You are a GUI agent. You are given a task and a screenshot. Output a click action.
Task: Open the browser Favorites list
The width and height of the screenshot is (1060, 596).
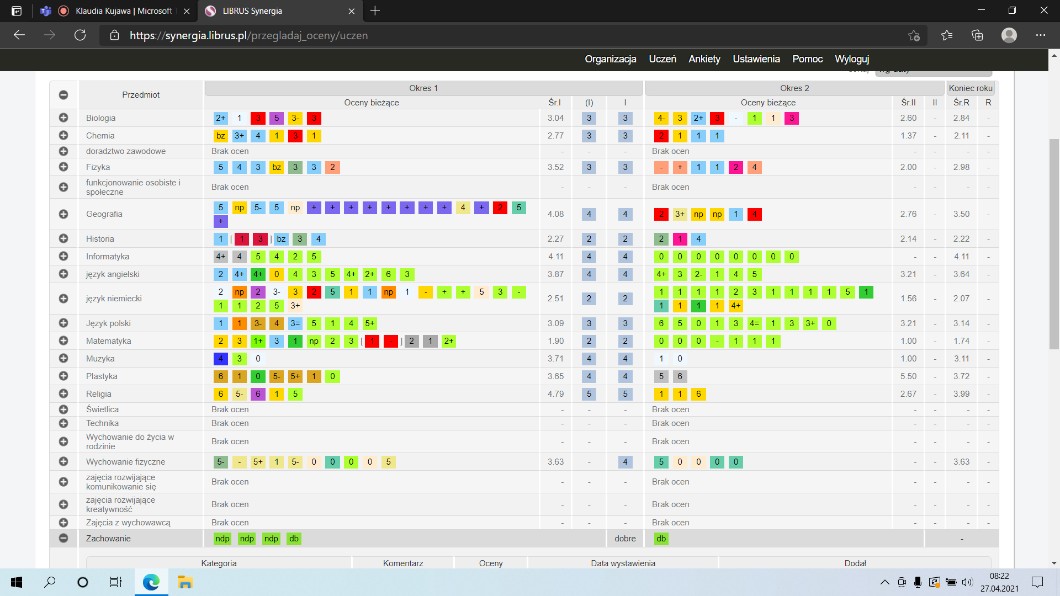tap(946, 35)
